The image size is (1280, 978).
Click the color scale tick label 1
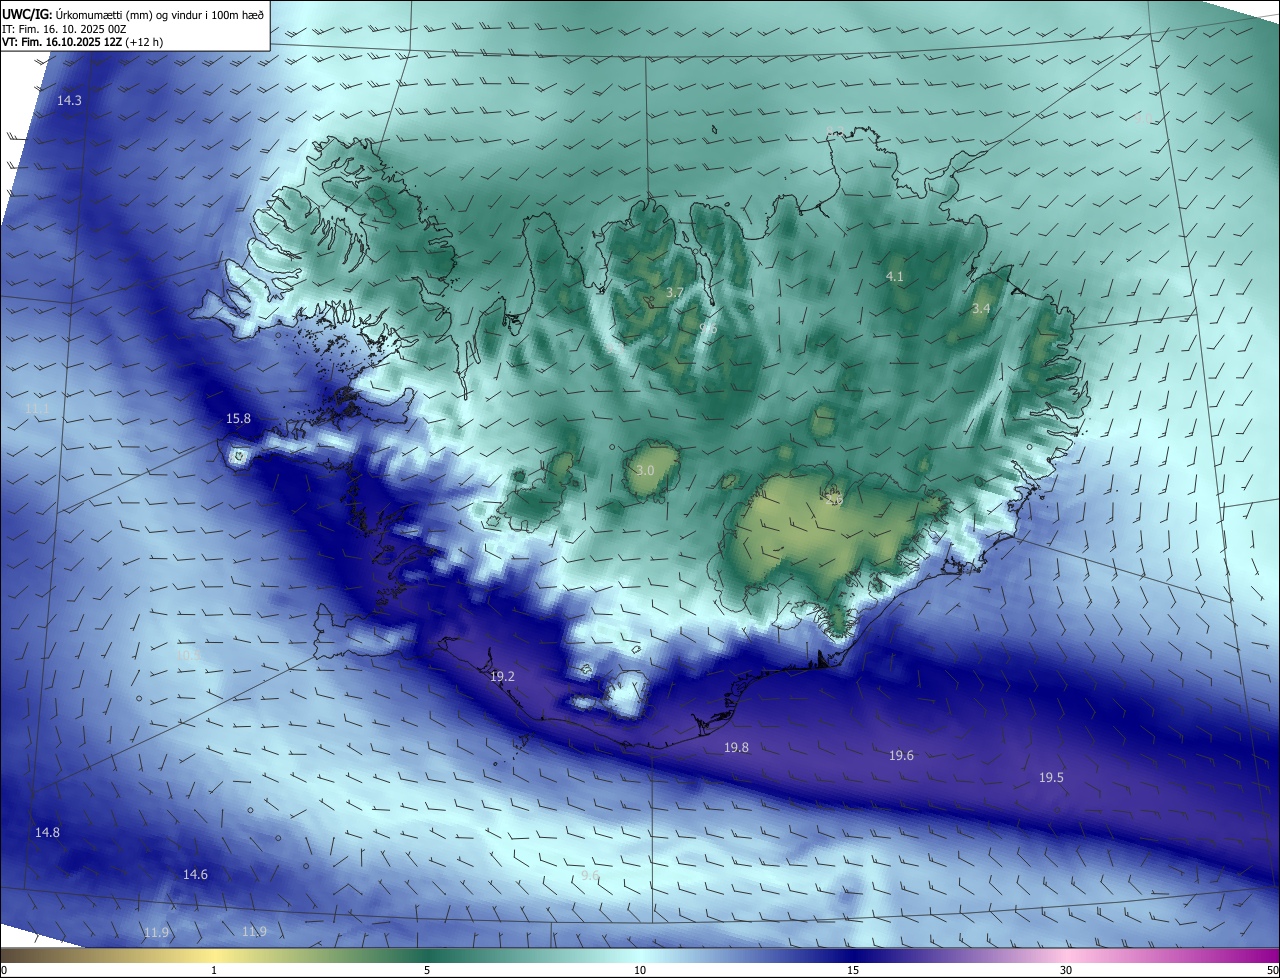[214, 970]
